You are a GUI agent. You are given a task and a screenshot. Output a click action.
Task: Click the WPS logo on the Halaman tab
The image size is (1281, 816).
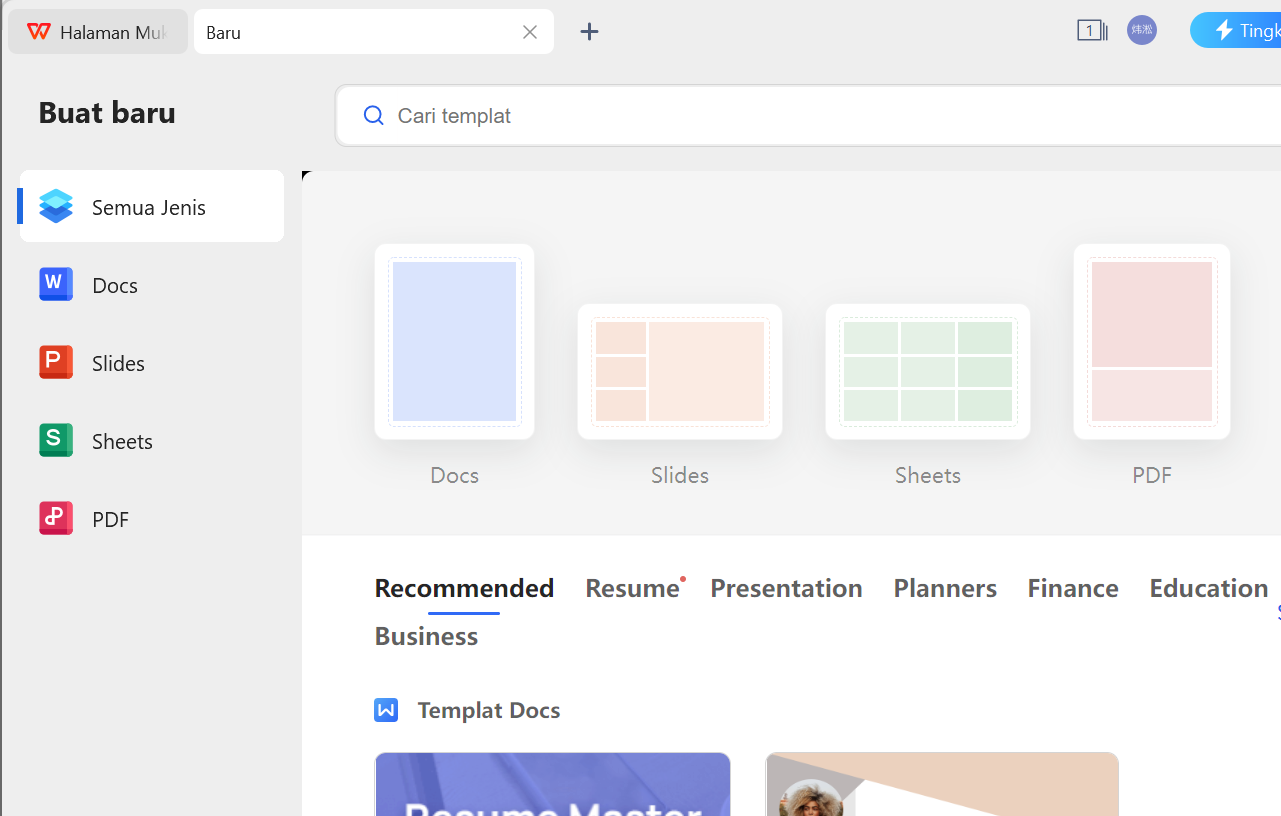(39, 32)
